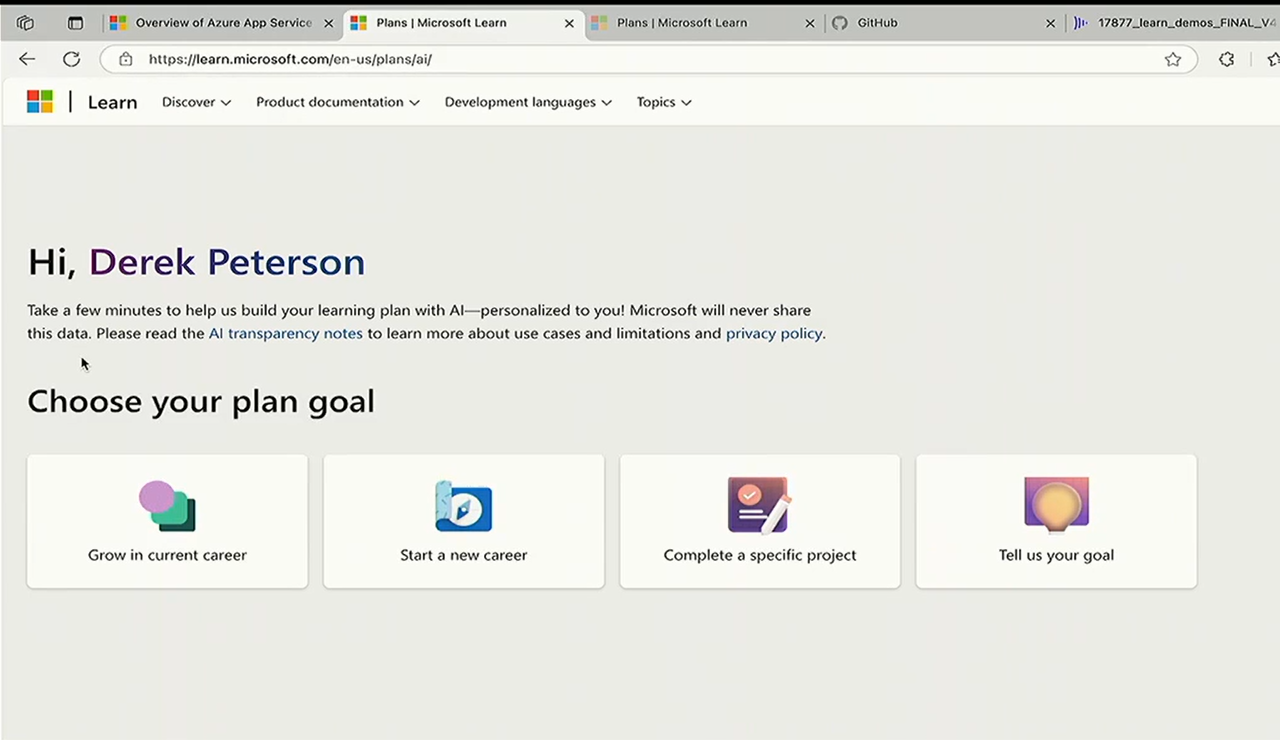Click the browser back arrow

pos(27,59)
